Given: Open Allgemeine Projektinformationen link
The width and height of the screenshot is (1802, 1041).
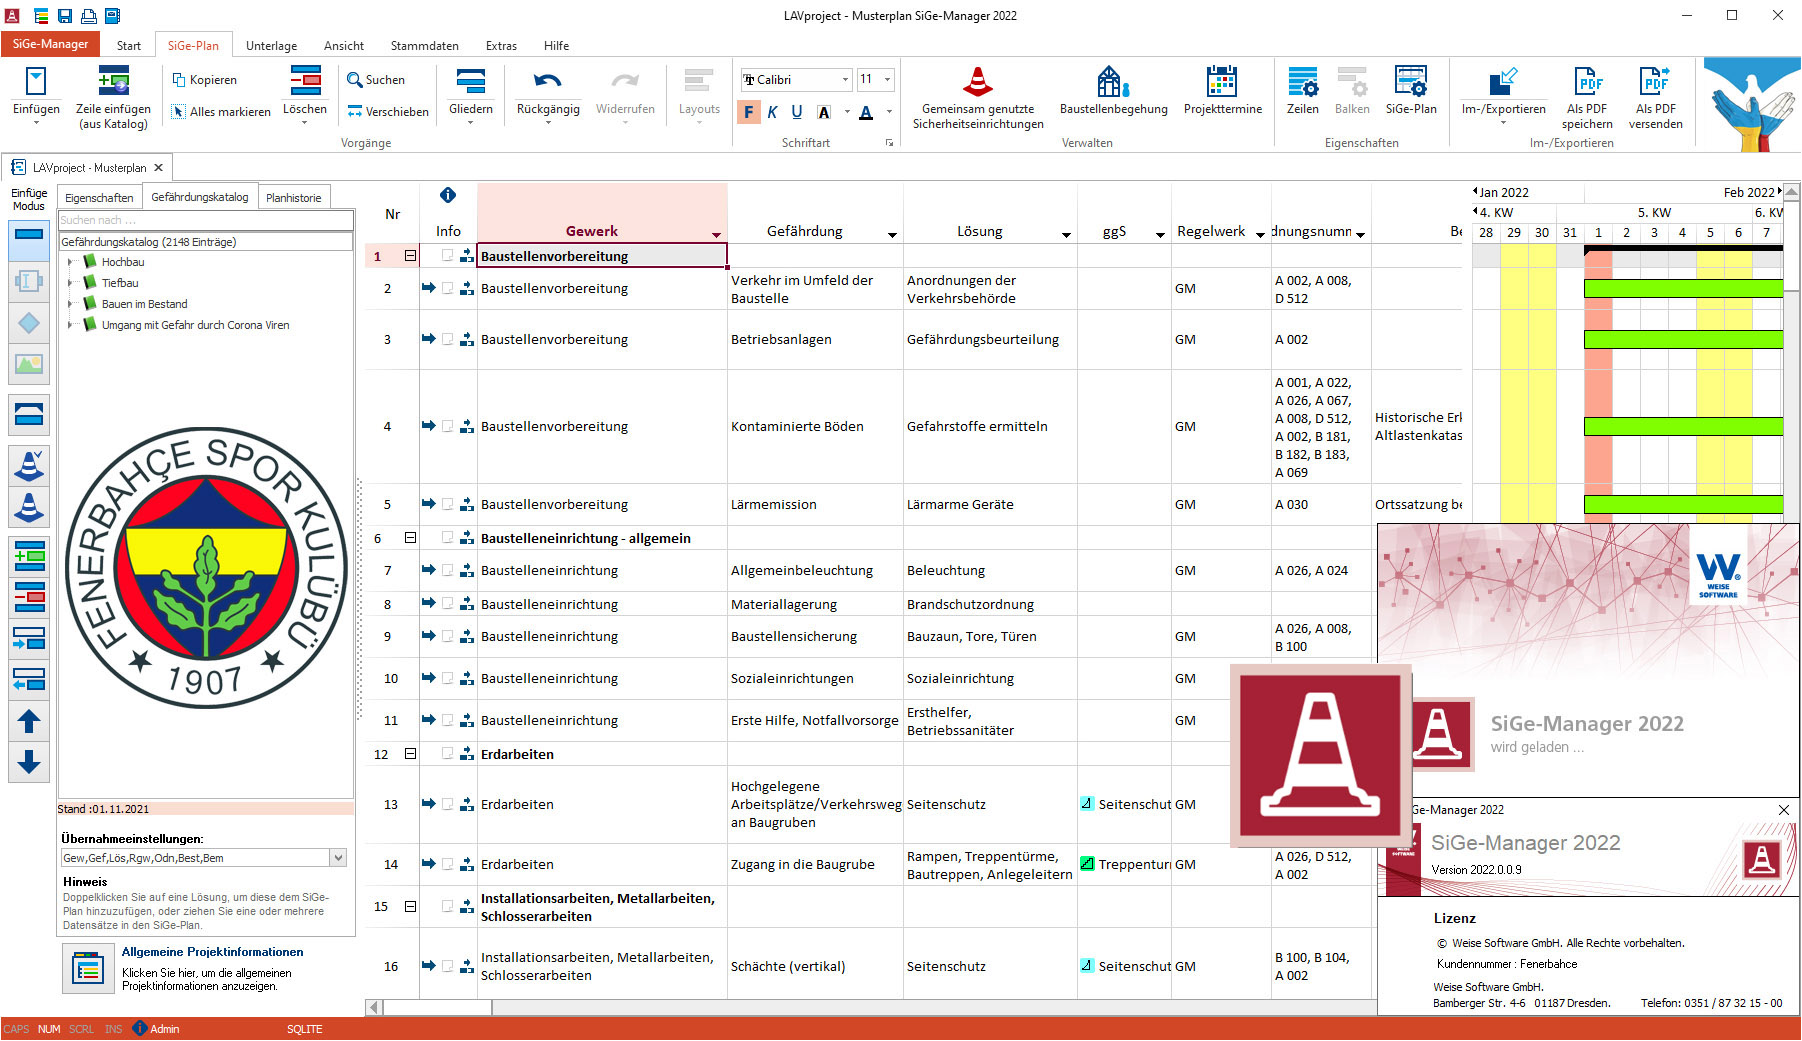Looking at the screenshot, I should coord(212,952).
